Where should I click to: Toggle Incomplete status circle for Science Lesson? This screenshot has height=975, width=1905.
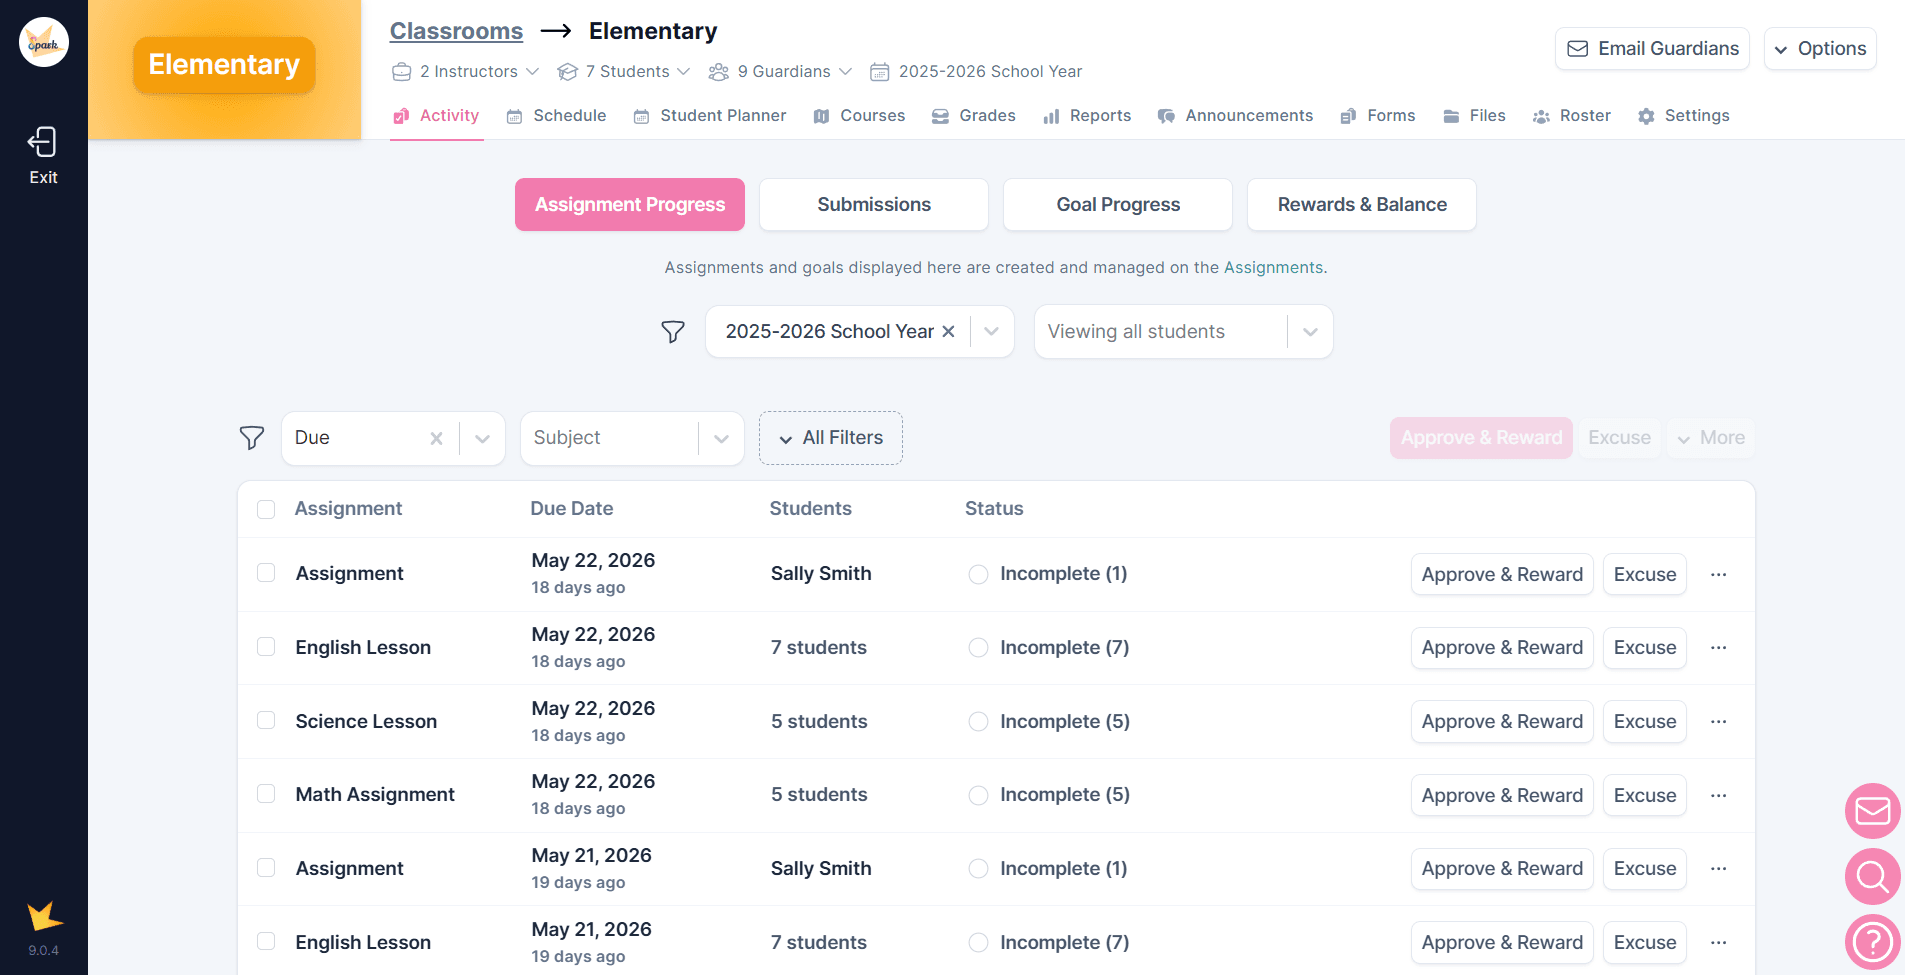978,722
